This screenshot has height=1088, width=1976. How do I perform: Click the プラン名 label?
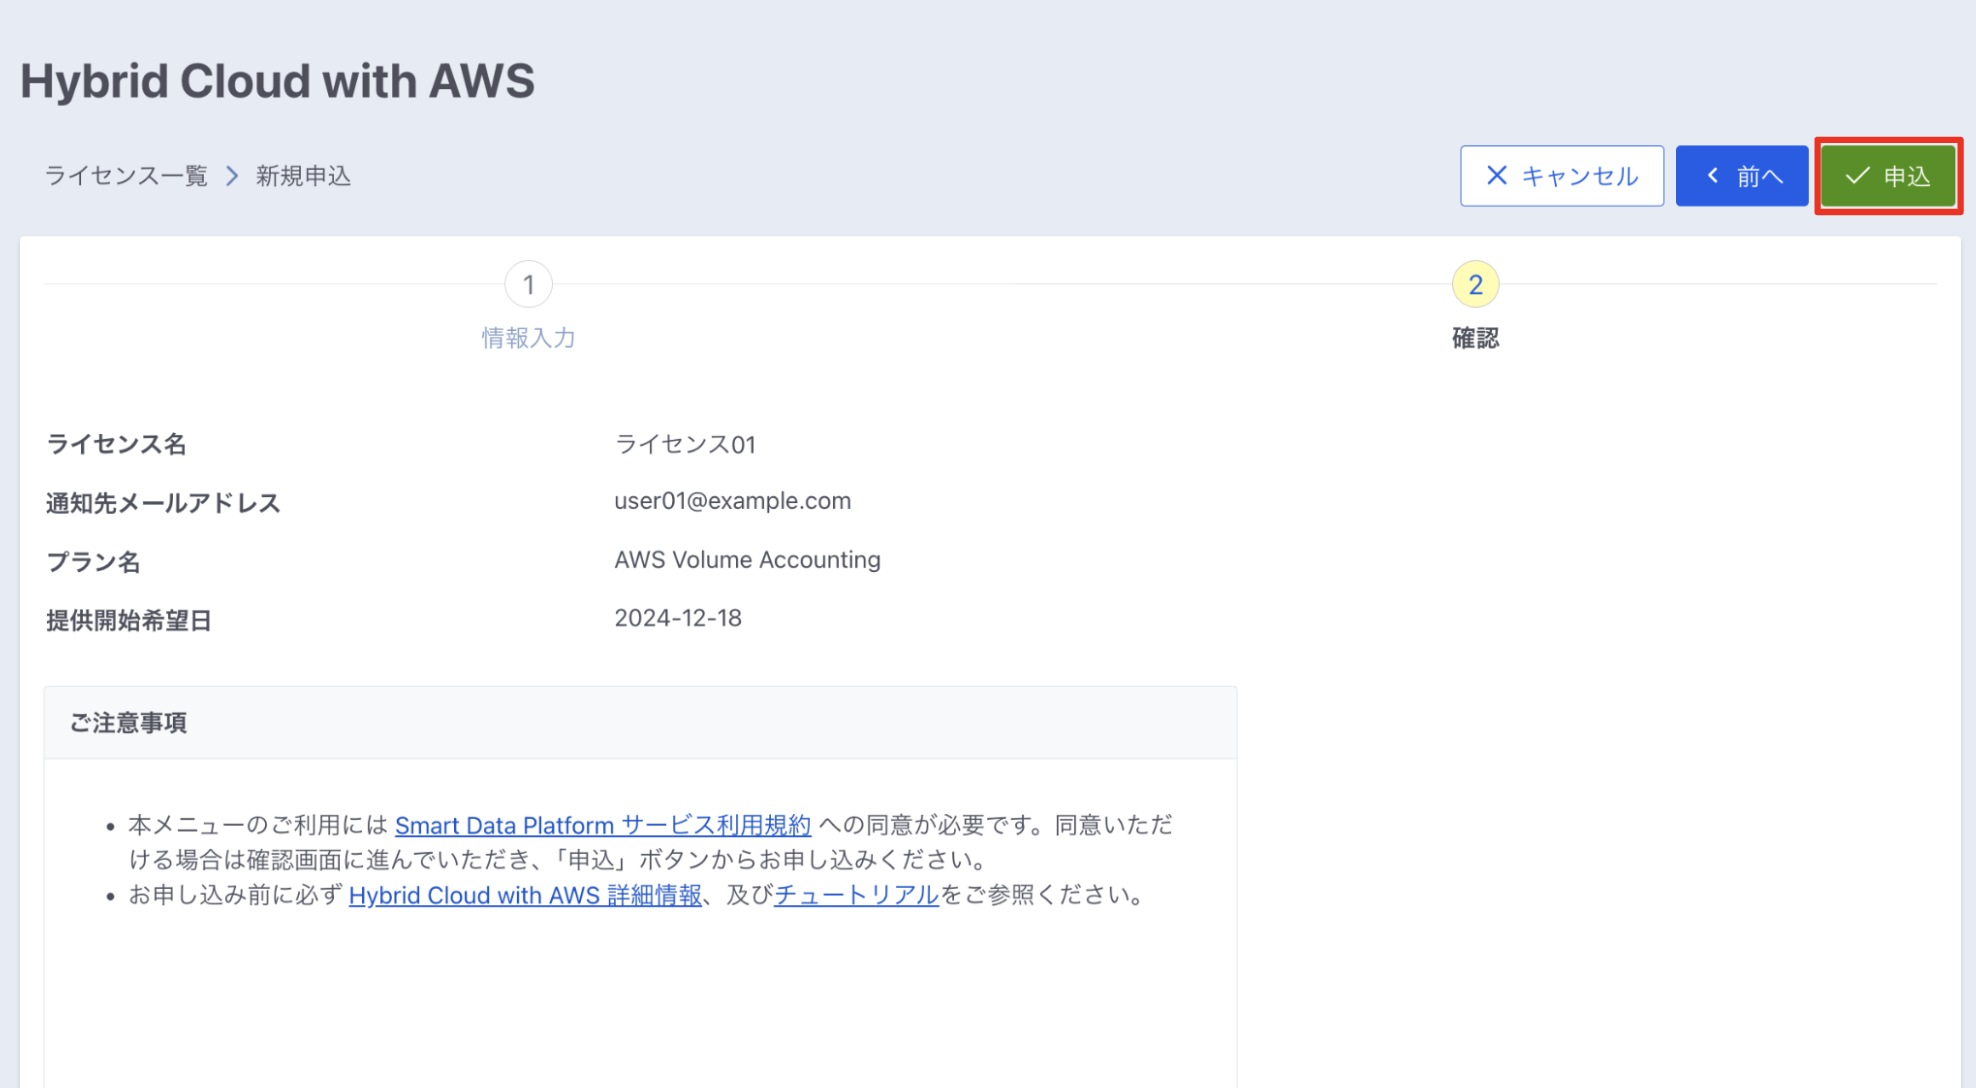(93, 562)
